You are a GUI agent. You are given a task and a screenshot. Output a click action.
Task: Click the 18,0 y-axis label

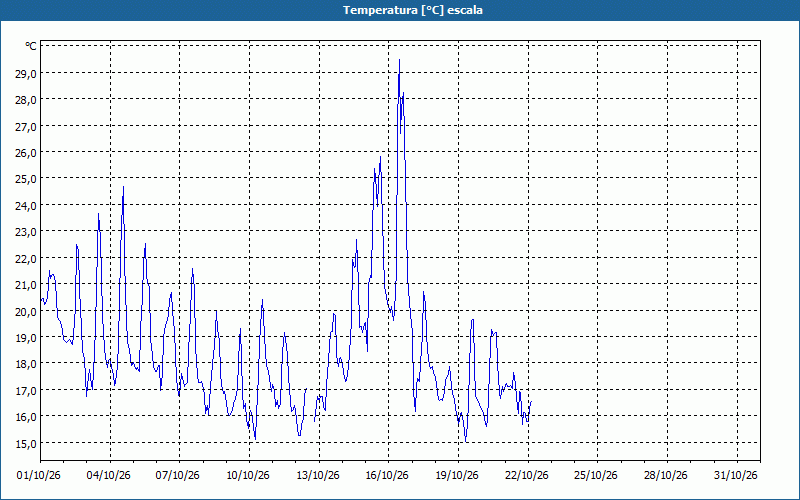pos(26,364)
